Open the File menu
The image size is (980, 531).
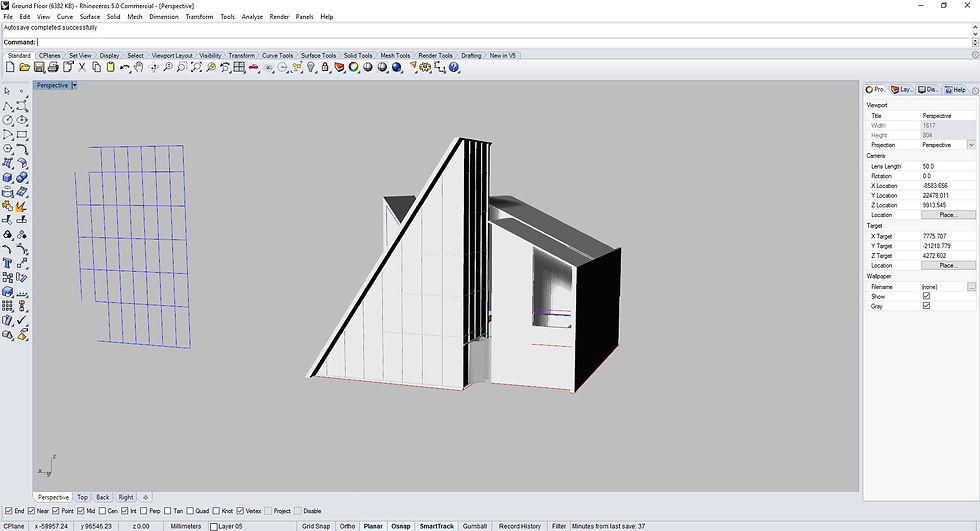(8, 17)
